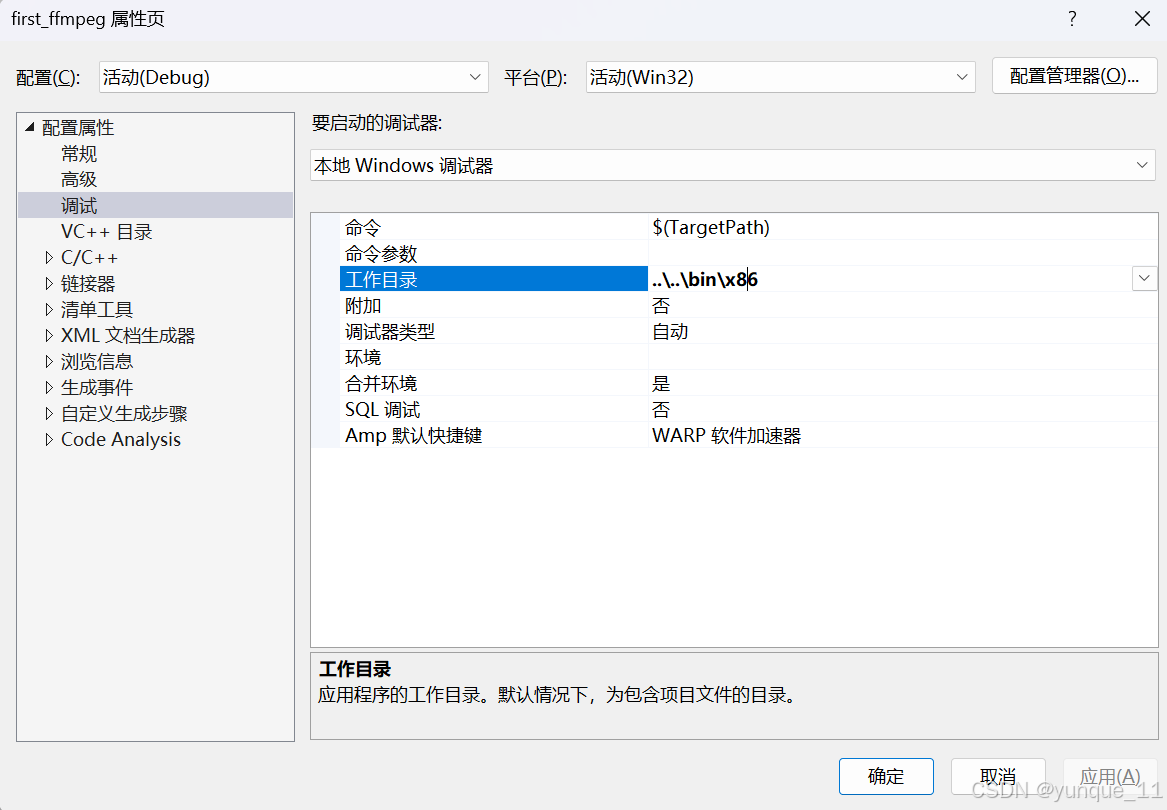The height and width of the screenshot is (810, 1167).
Task: Click the help question mark icon
Action: (1071, 18)
